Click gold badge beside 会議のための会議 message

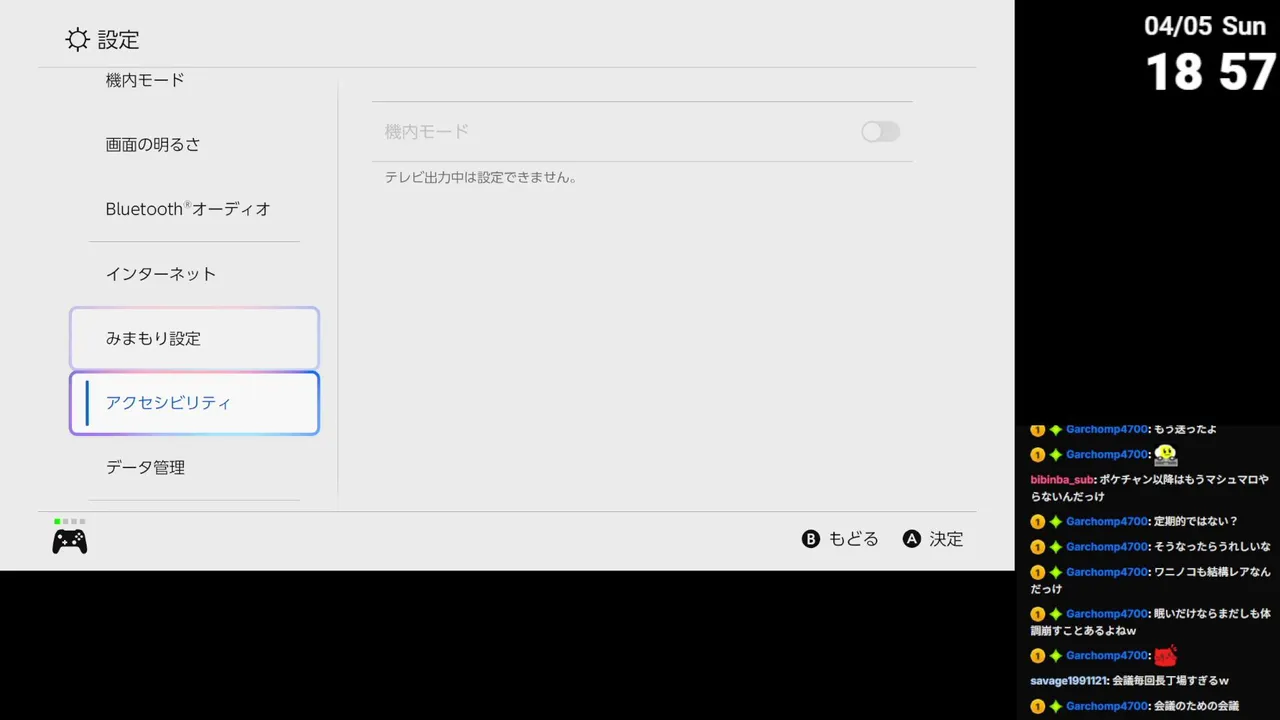tap(1038, 707)
